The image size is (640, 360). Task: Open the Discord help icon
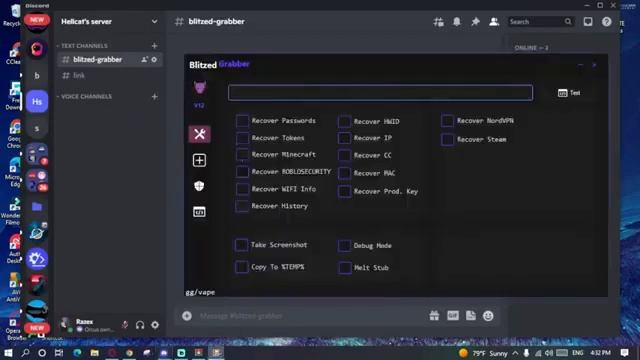tap(607, 22)
